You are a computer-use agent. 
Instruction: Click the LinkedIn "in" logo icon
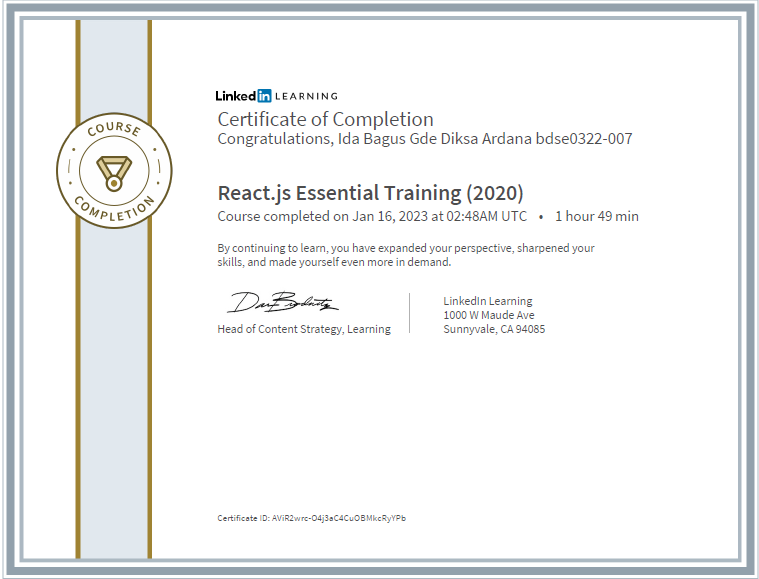[264, 96]
